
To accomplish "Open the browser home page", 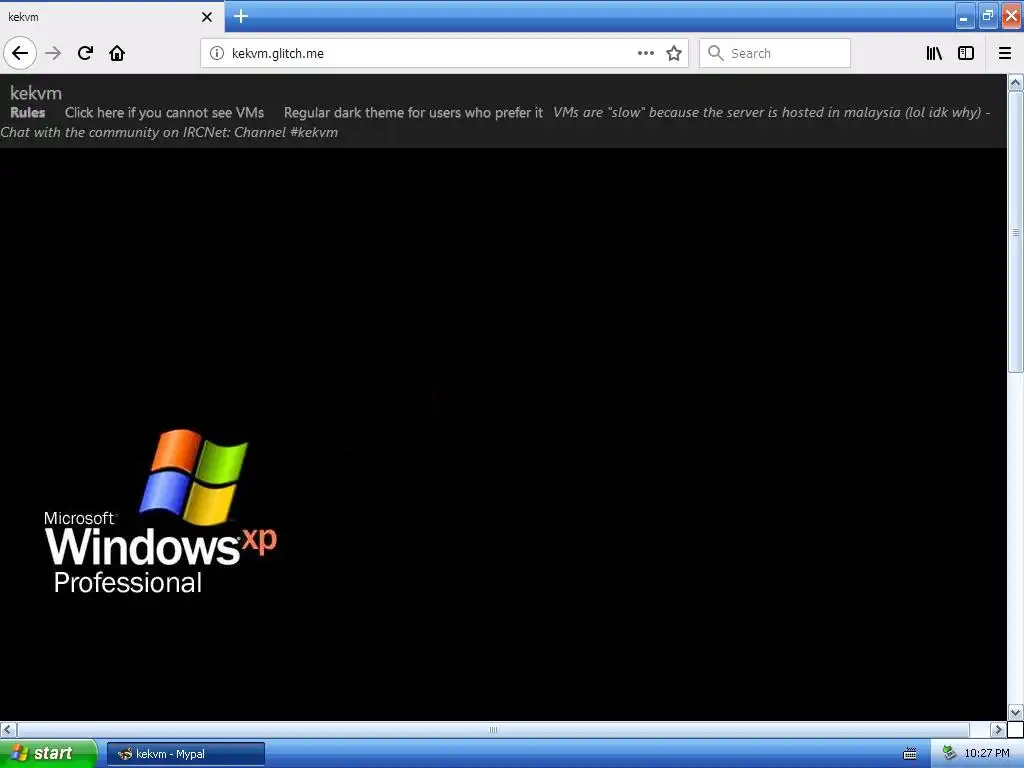I will pos(117,53).
